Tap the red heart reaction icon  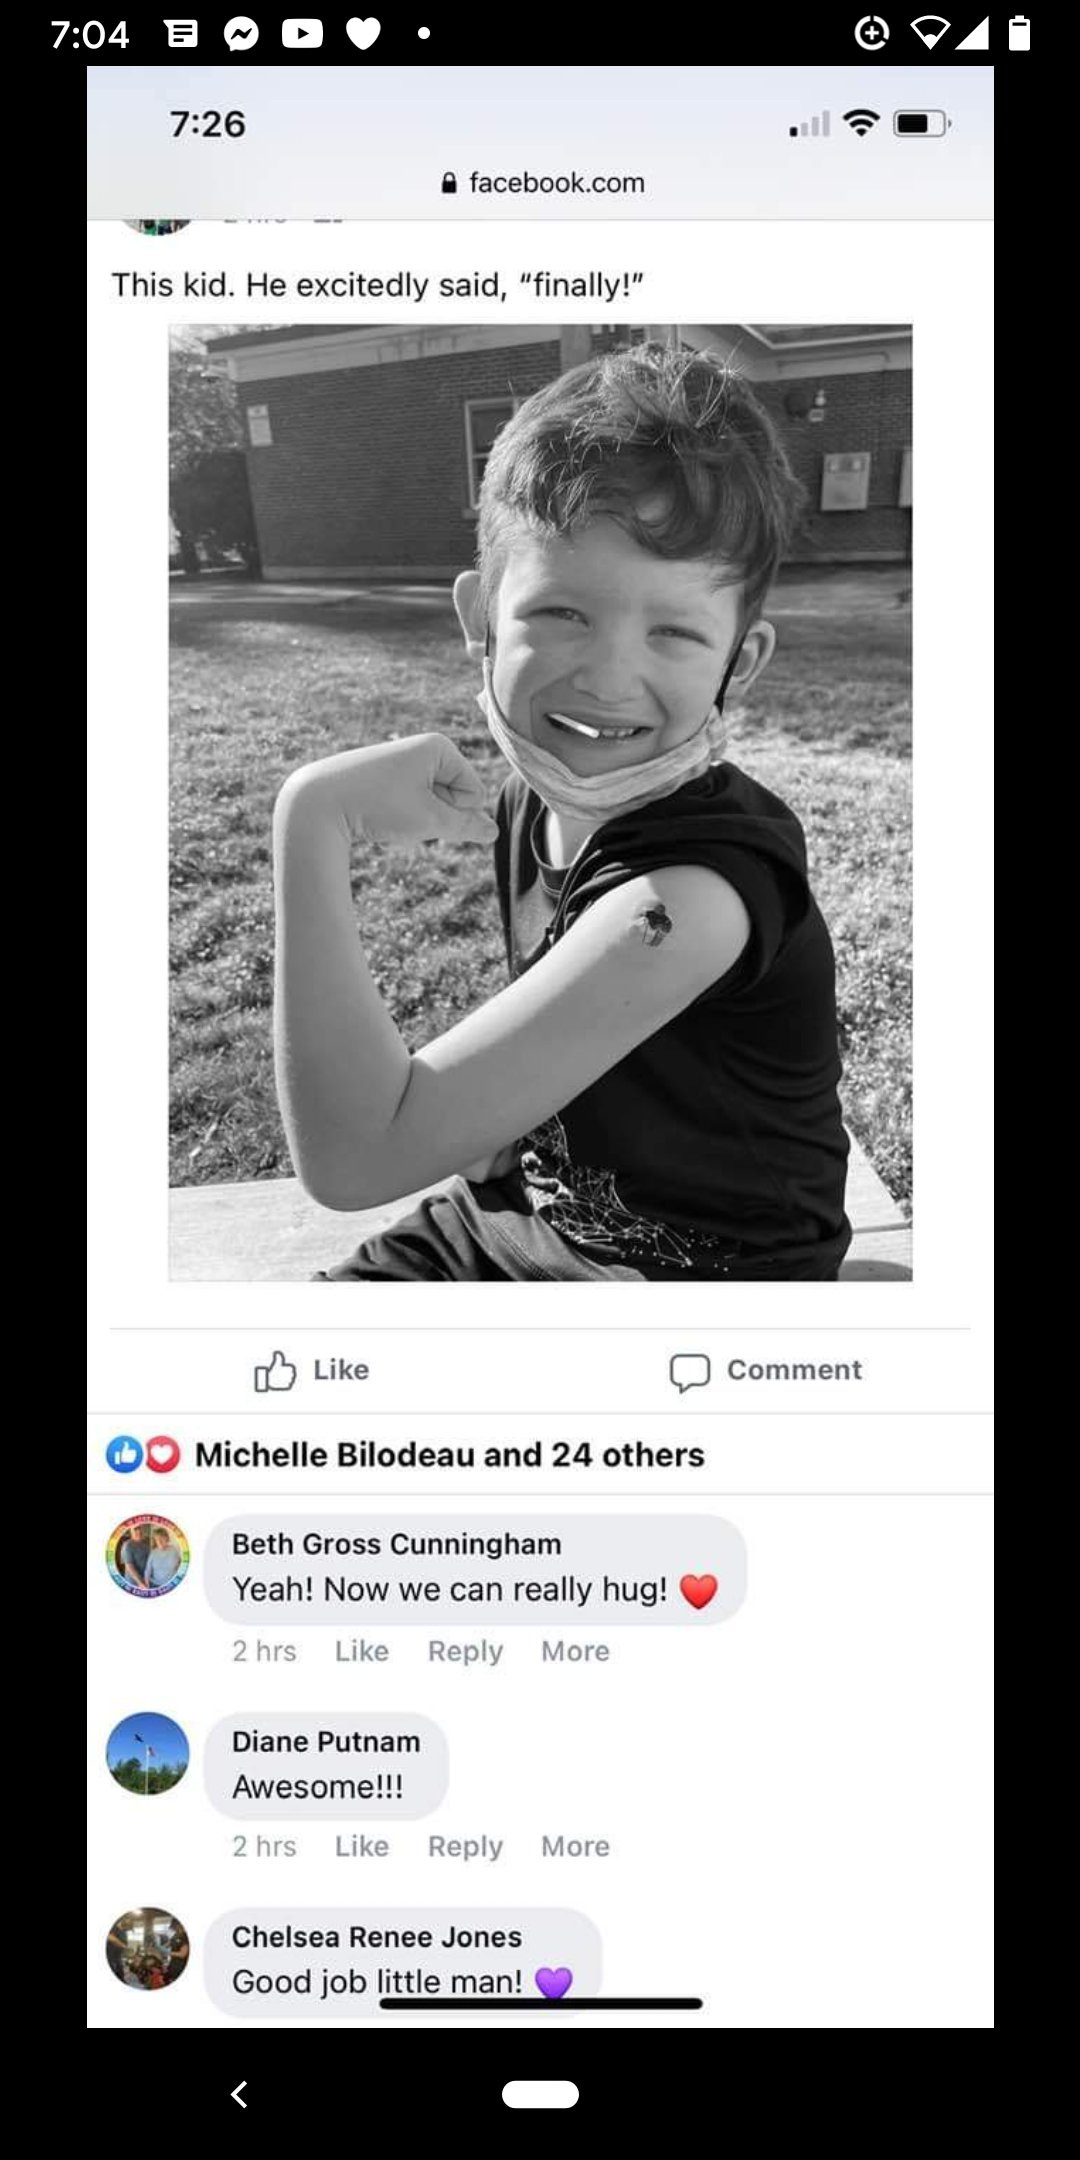pyautogui.click(x=163, y=1454)
